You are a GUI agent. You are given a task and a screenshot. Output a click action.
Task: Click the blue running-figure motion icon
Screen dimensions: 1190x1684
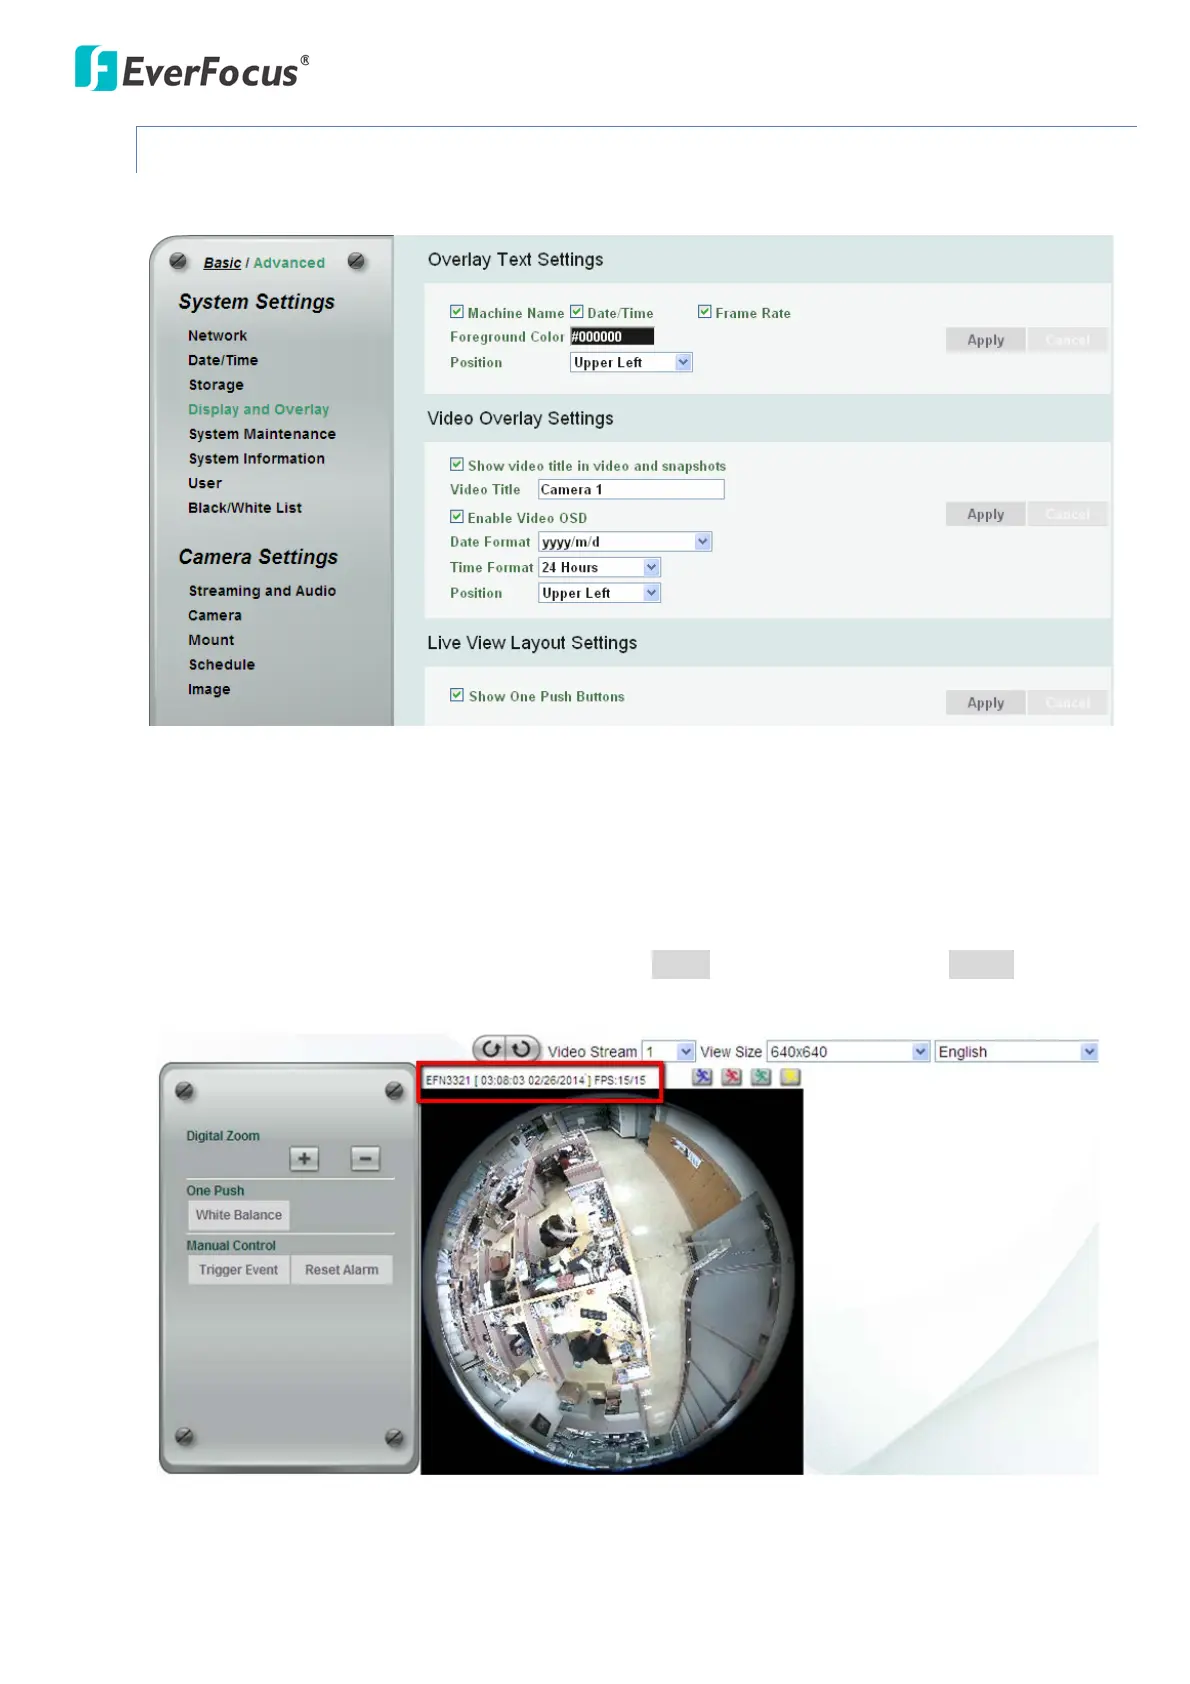coord(703,1077)
